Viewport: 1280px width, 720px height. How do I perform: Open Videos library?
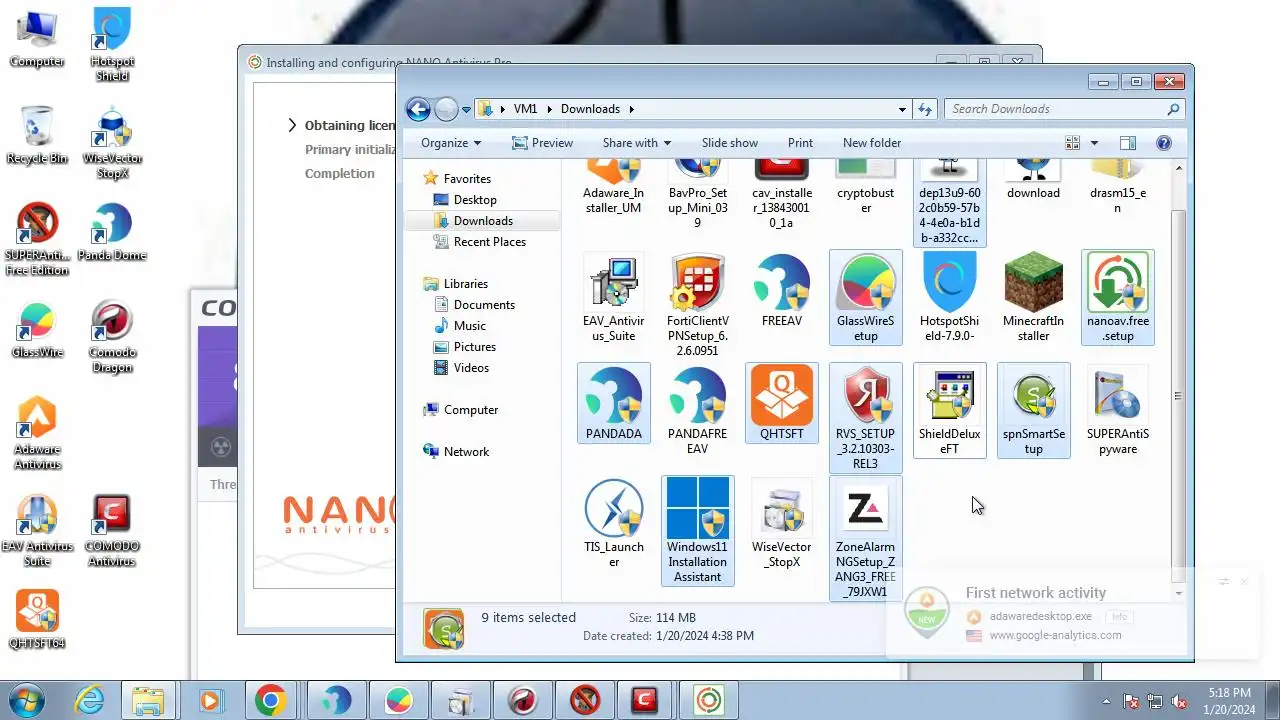[471, 368]
